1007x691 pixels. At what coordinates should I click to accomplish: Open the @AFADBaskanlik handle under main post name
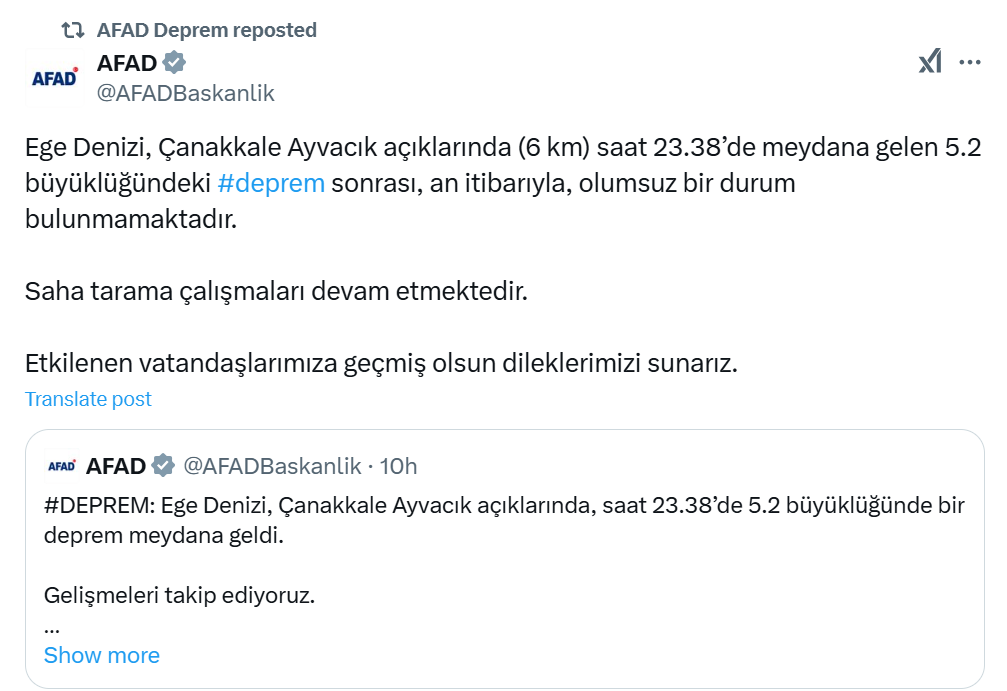(x=185, y=94)
